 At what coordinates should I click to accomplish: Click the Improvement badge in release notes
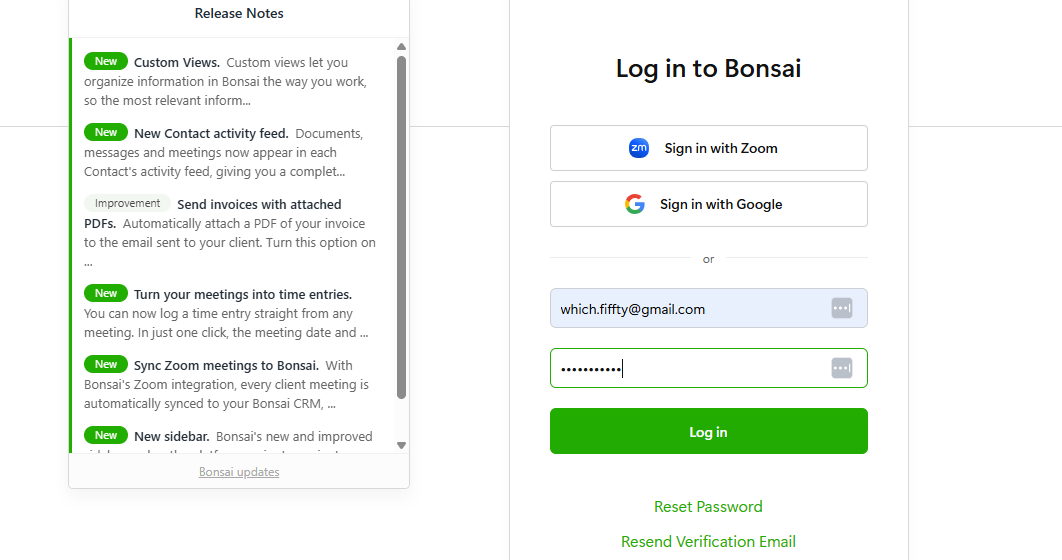tap(128, 203)
